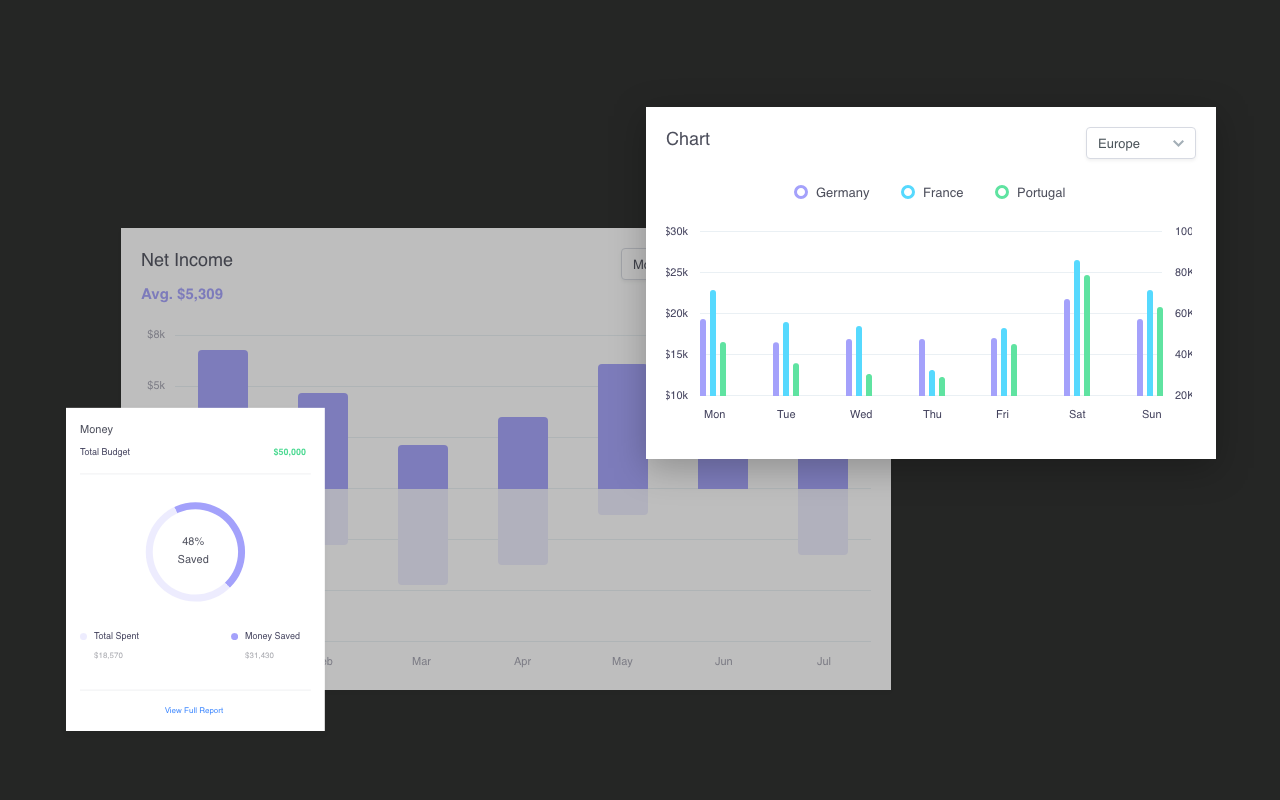
Task: Click the green $50,000 Total Budget value
Action: click(x=289, y=452)
